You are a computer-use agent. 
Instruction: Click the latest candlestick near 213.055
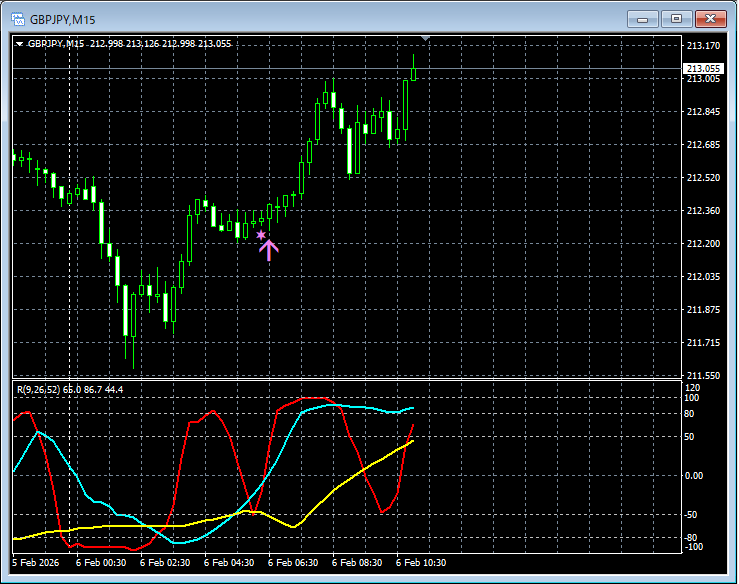413,74
